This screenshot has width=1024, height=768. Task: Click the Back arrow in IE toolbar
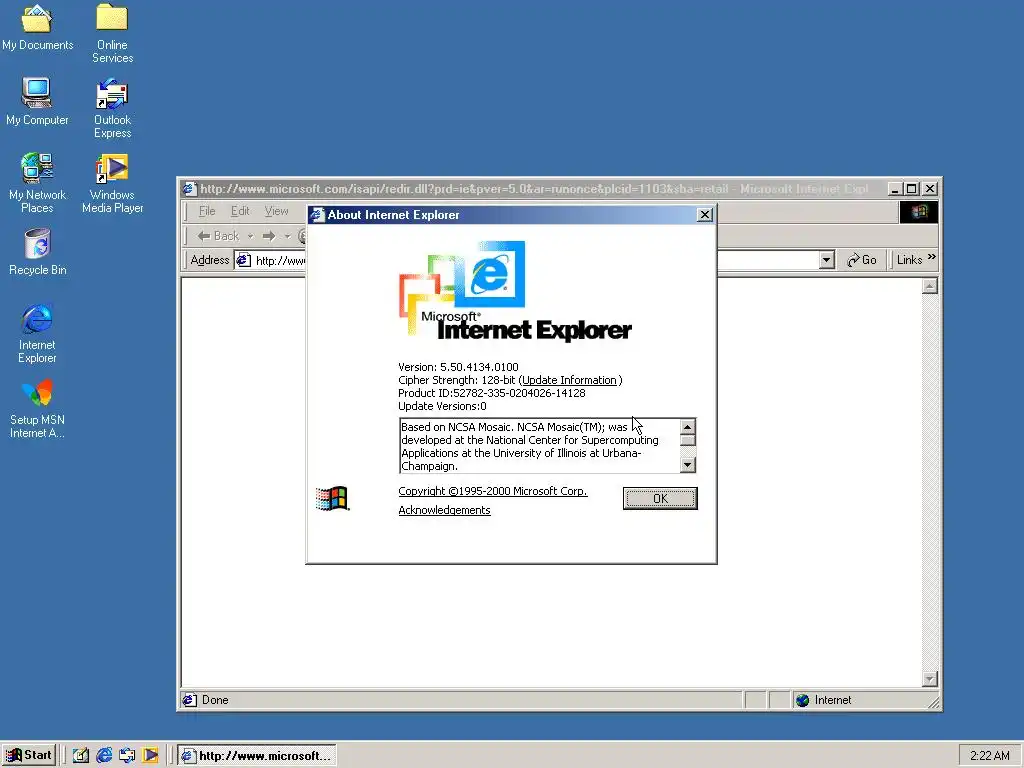(218, 236)
